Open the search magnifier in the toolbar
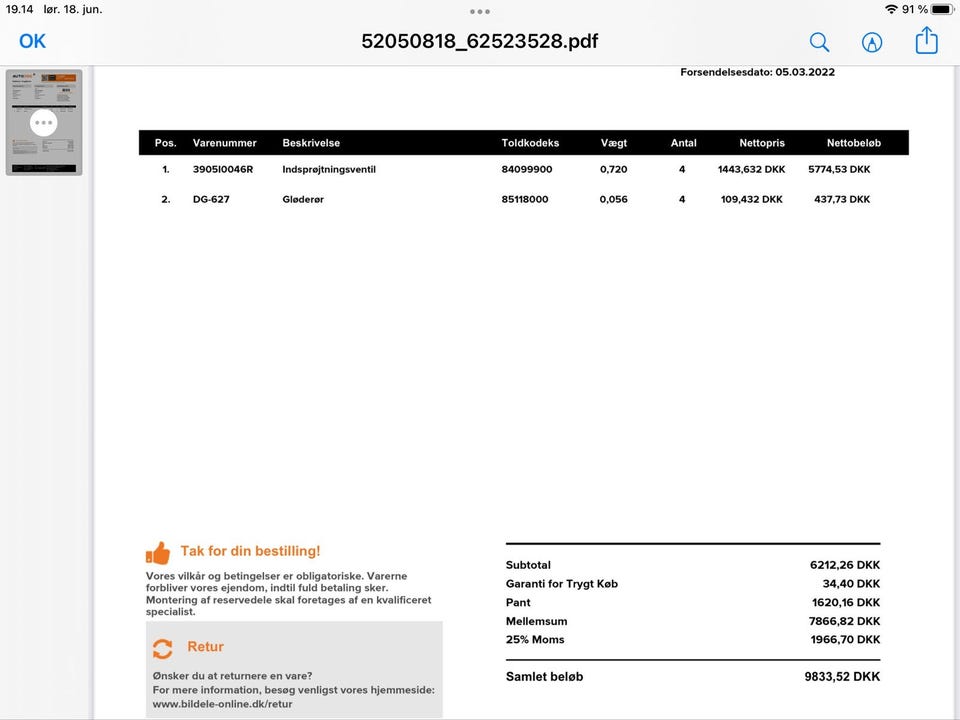 coord(819,42)
